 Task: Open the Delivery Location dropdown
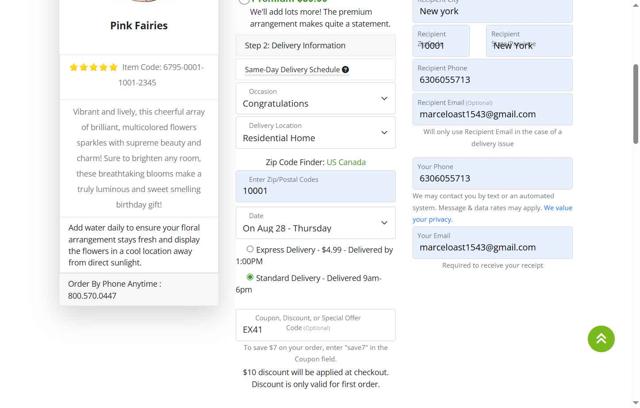pyautogui.click(x=316, y=133)
